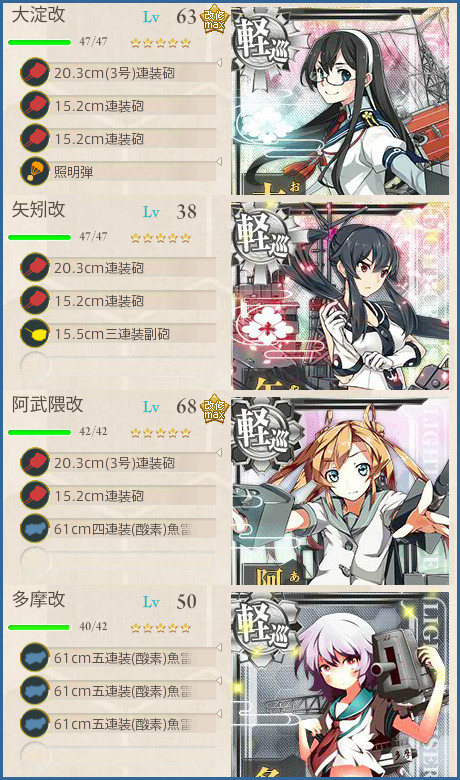Image resolution: width=460 pixels, height=780 pixels.
Task: Click Tama's green 40/42 HP bar
Action: [39, 627]
